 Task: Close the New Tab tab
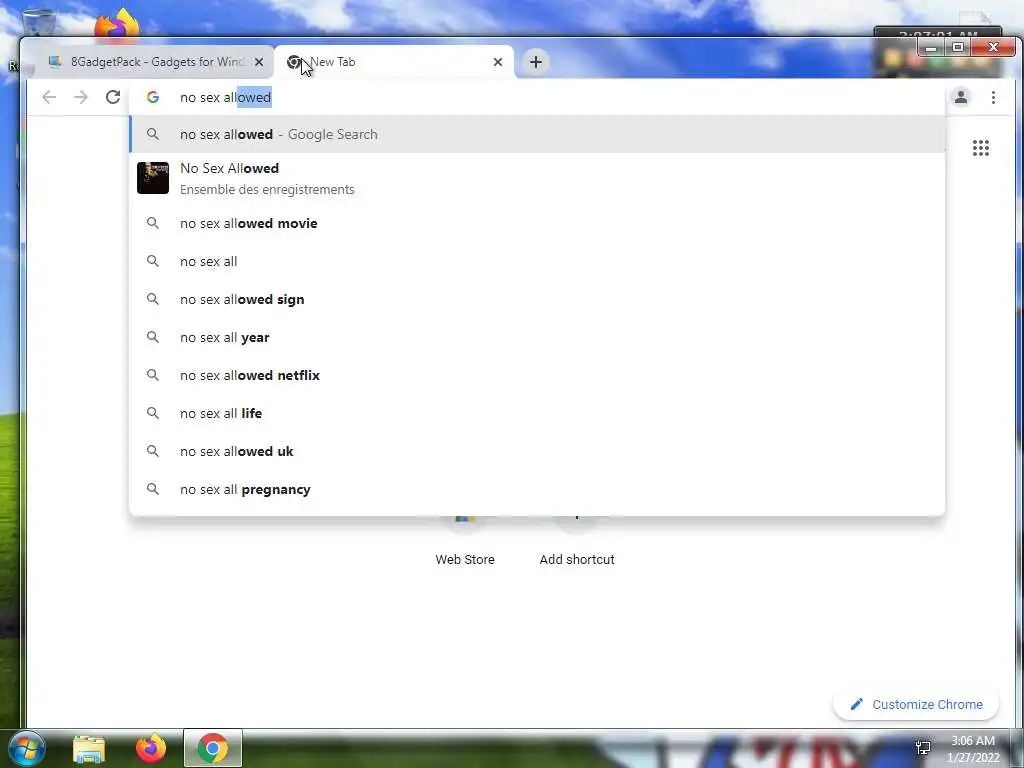pos(498,62)
